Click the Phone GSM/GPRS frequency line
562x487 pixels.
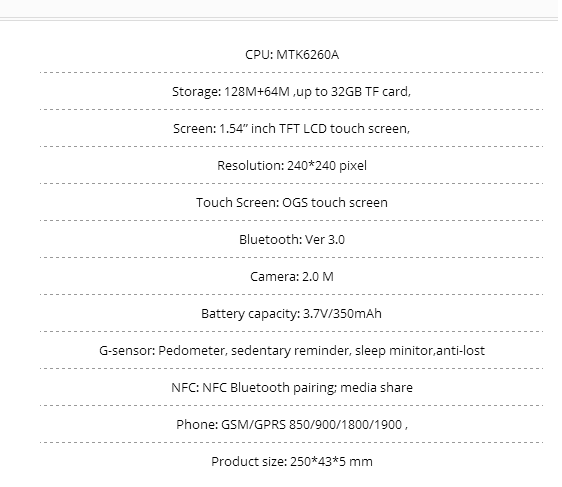pyautogui.click(x=292, y=425)
